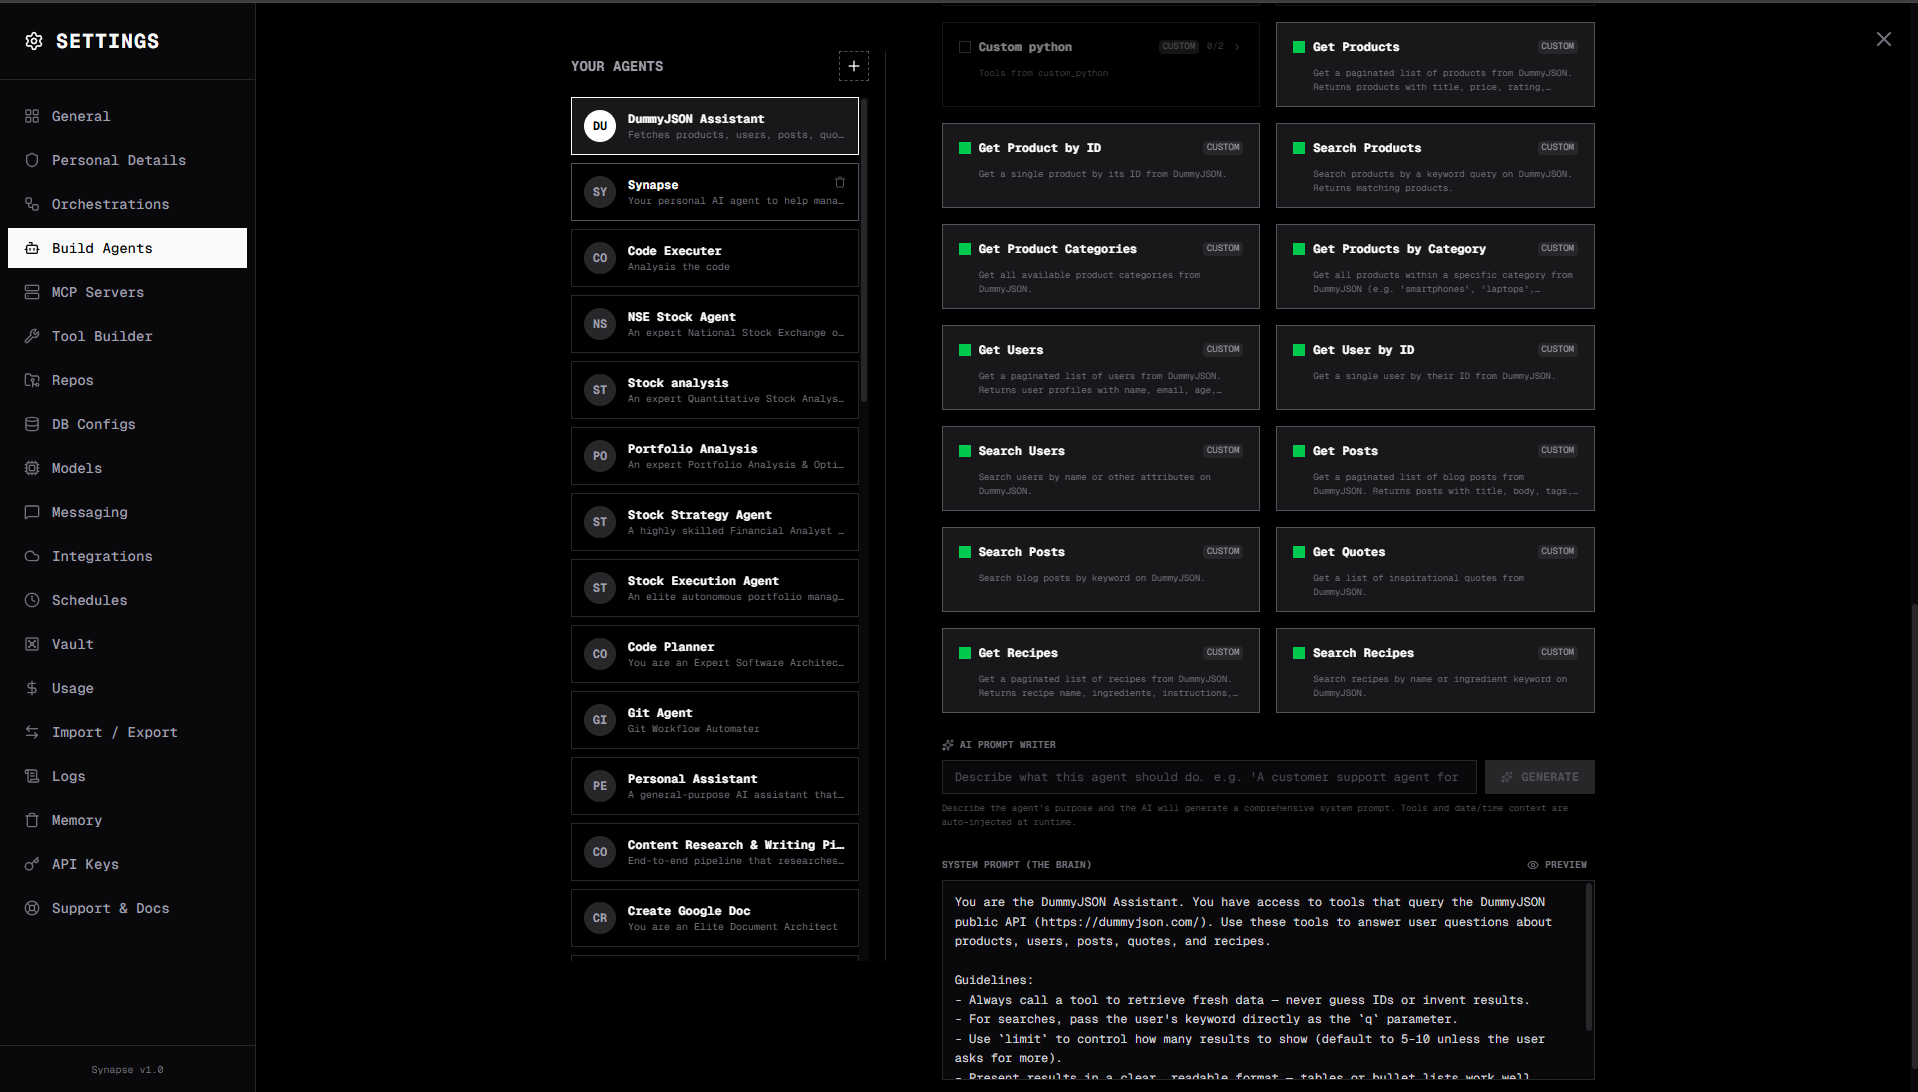Focus the AI prompt writer input field
Image resolution: width=1918 pixels, height=1092 pixels.
[1208, 777]
